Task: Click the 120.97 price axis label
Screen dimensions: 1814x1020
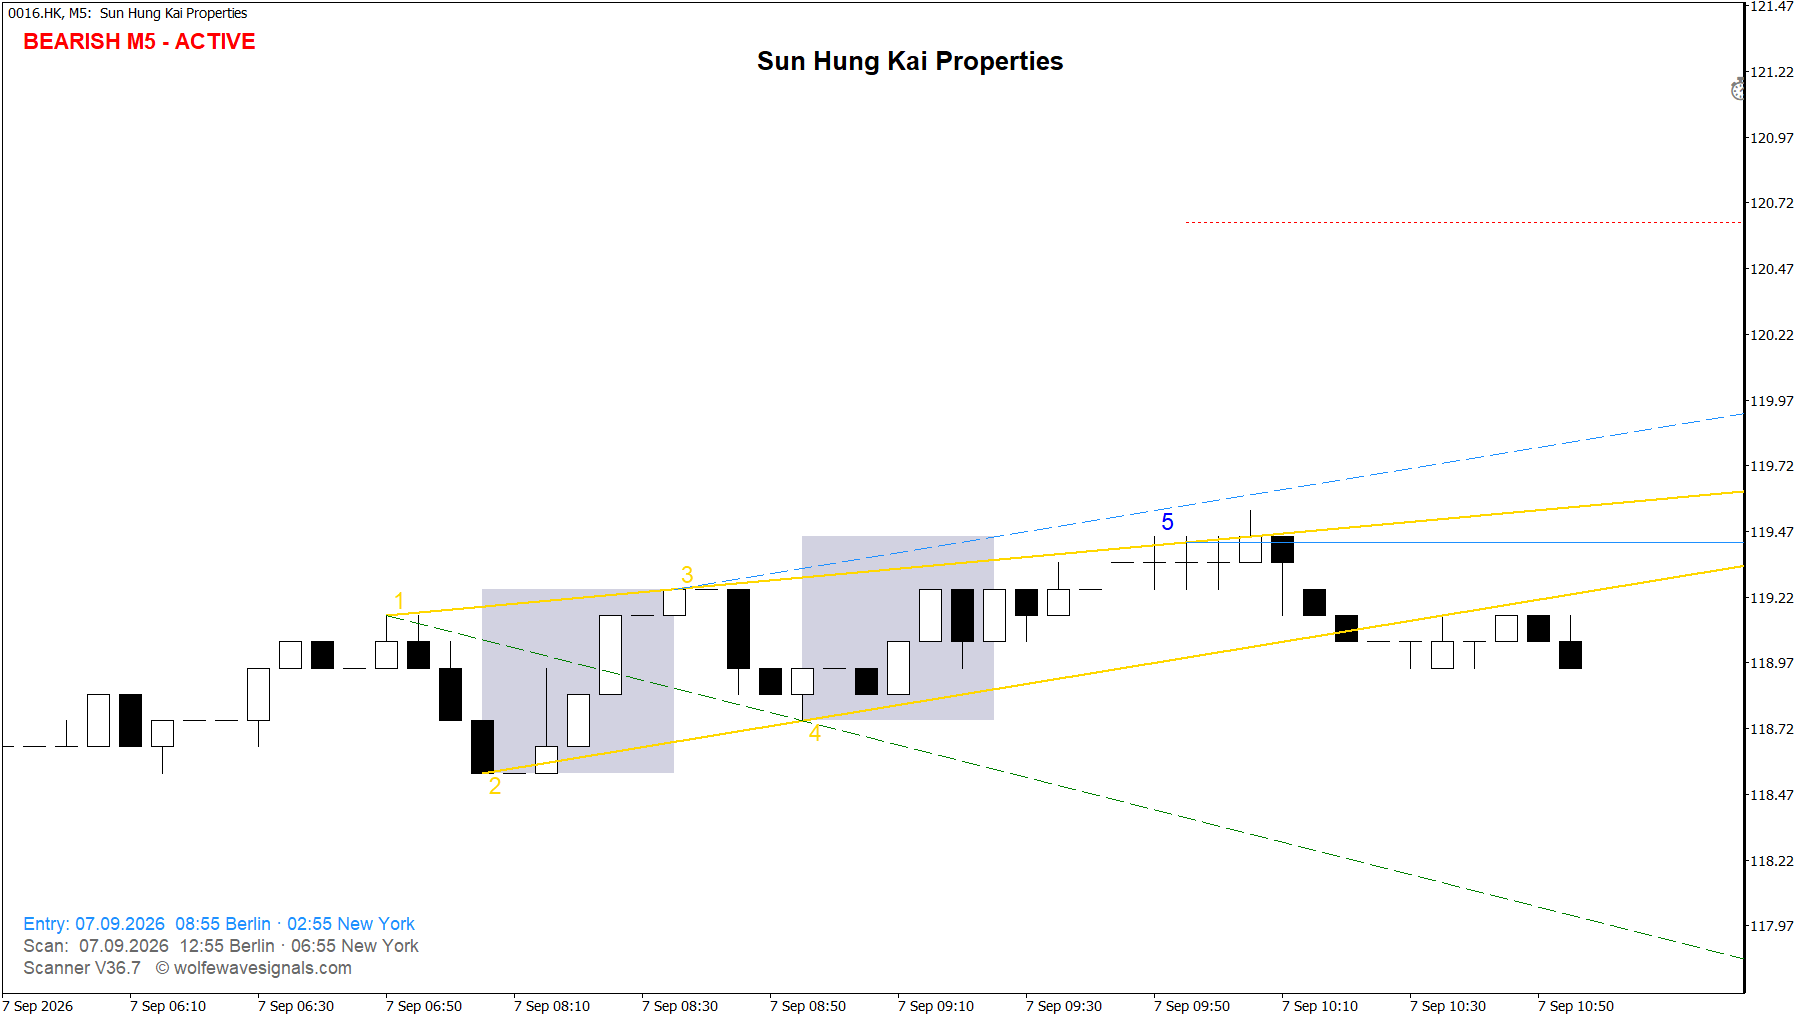Action: (x=1772, y=138)
